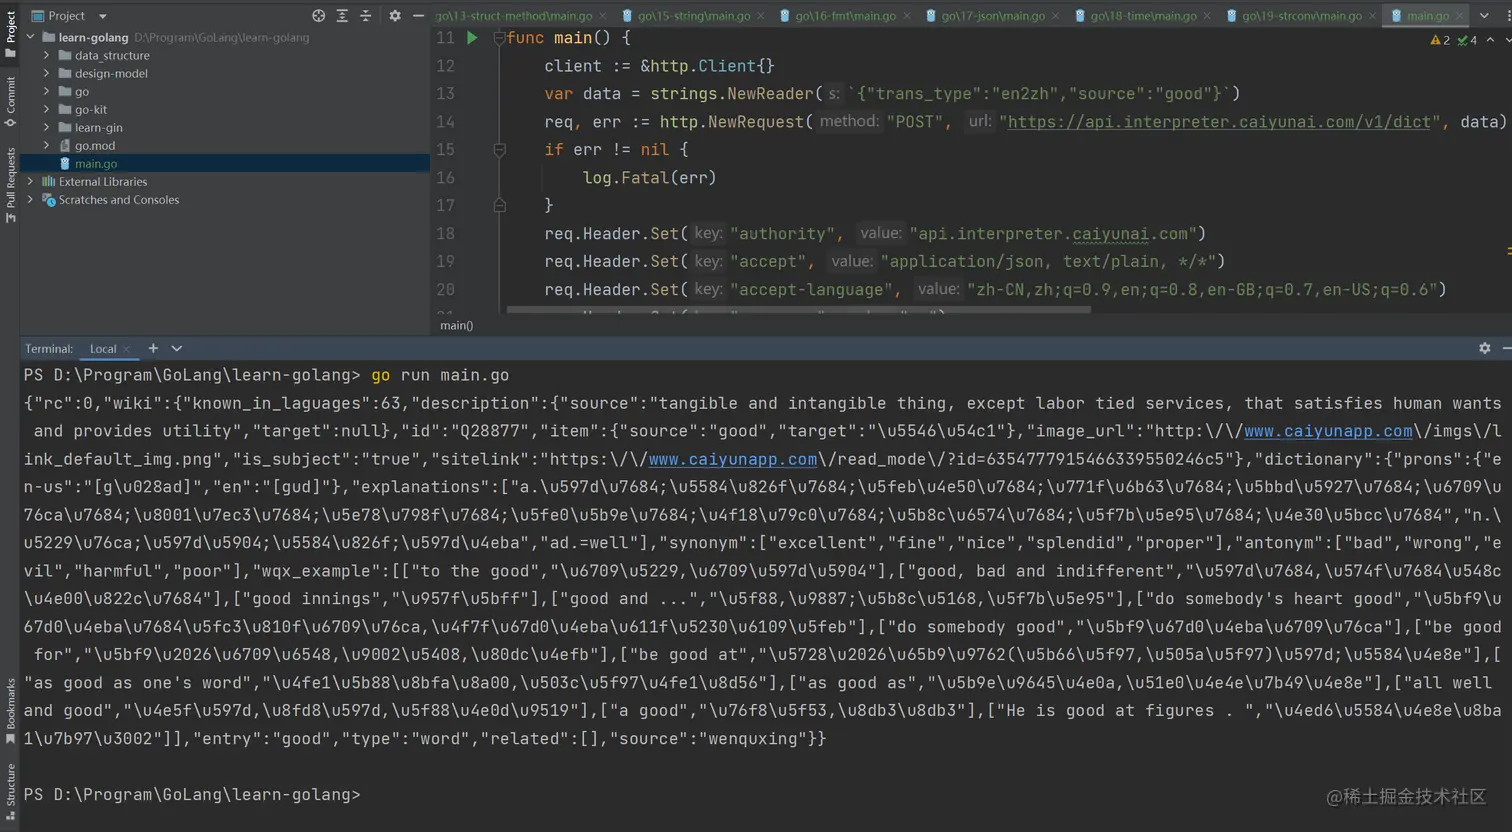Open the Commit tool window from sidebar

pyautogui.click(x=10, y=101)
